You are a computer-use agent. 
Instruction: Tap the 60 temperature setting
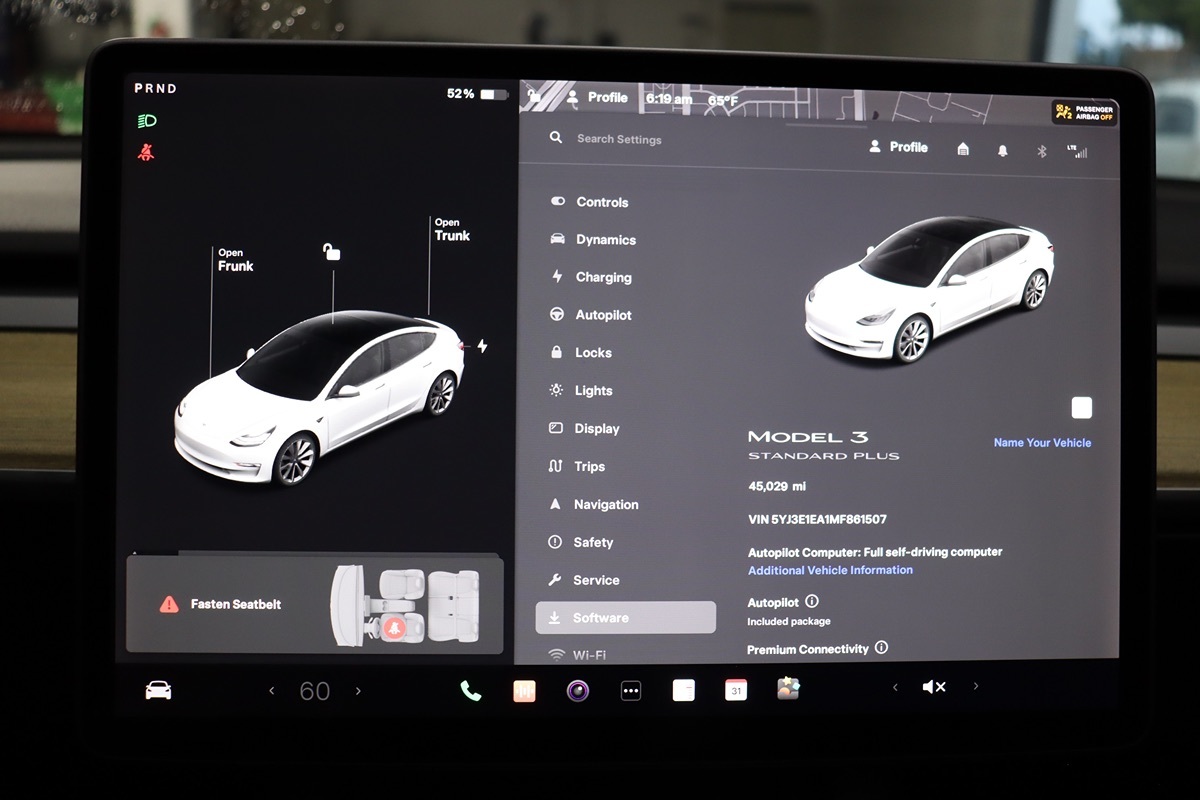315,691
